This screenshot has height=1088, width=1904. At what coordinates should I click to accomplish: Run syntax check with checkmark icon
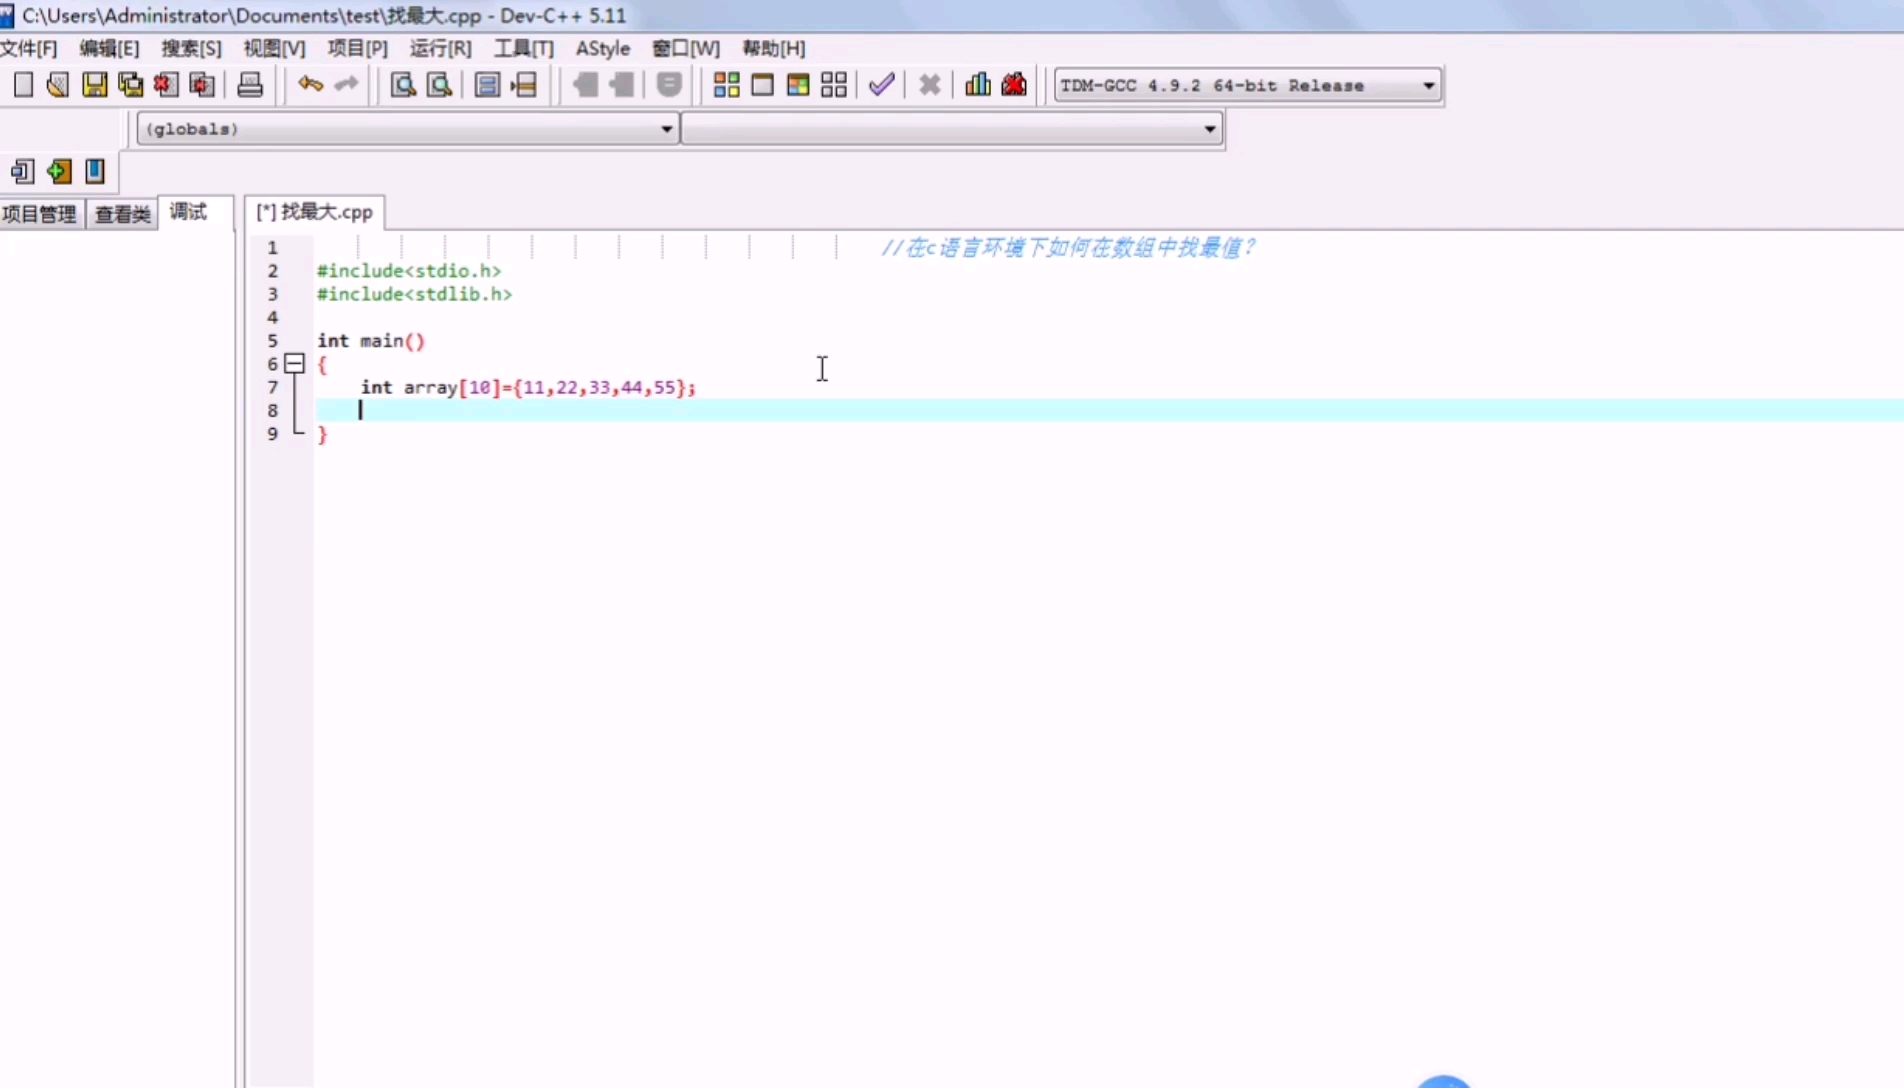tap(881, 85)
